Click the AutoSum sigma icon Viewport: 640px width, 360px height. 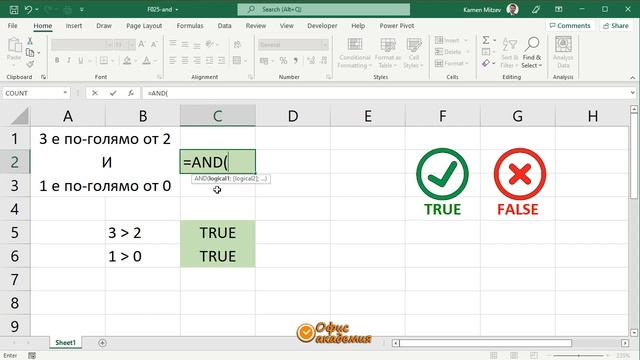coord(486,40)
